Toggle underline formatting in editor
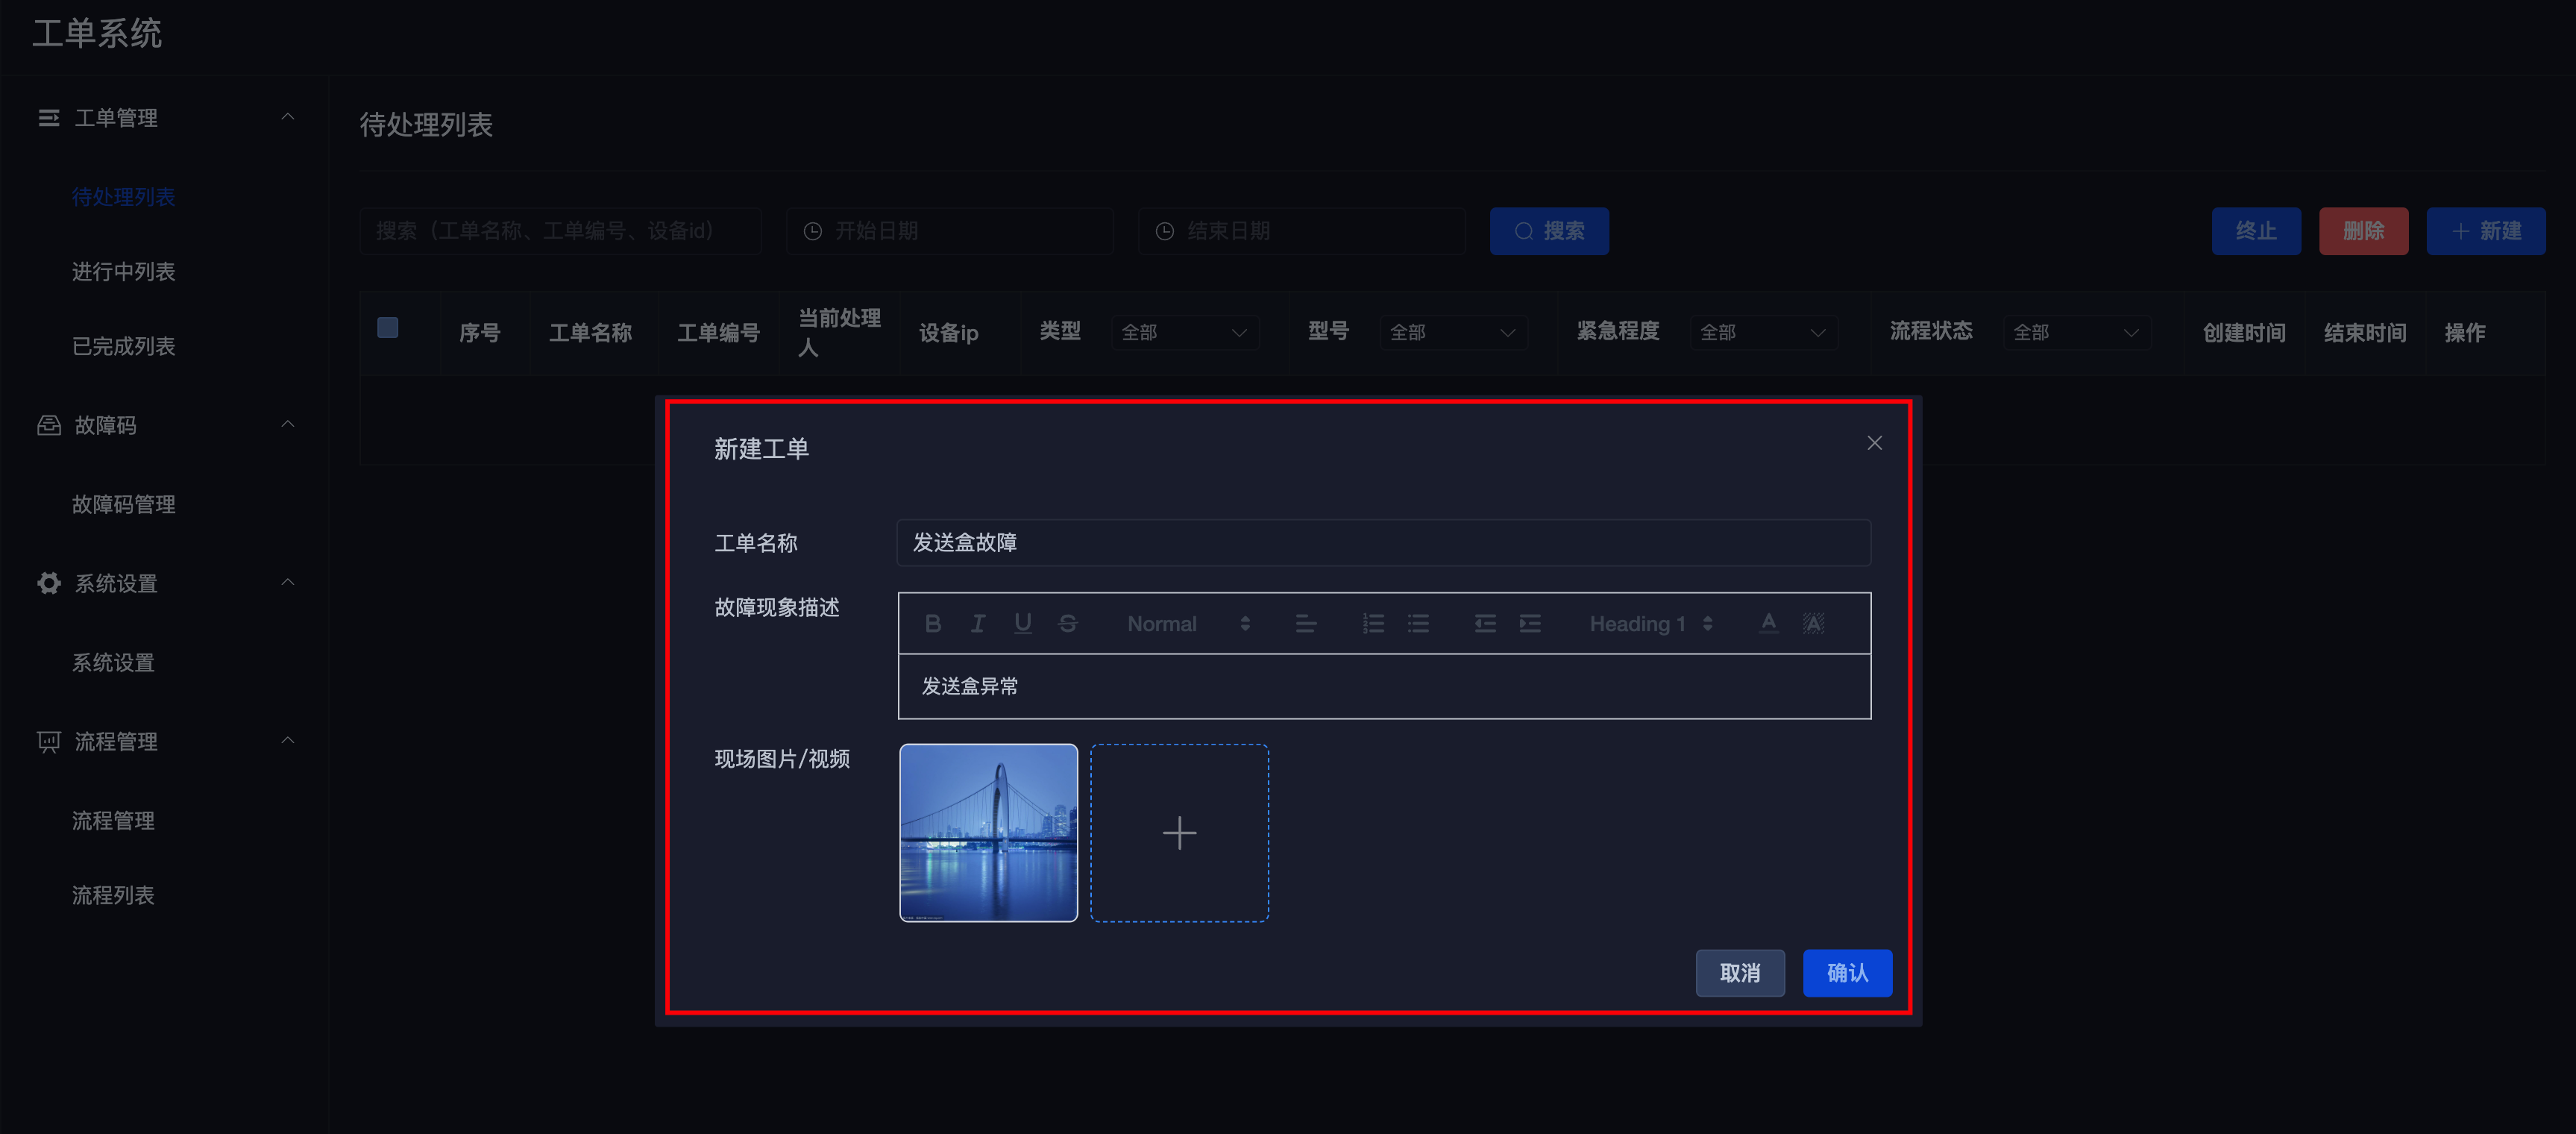This screenshot has width=2576, height=1134. click(1022, 624)
